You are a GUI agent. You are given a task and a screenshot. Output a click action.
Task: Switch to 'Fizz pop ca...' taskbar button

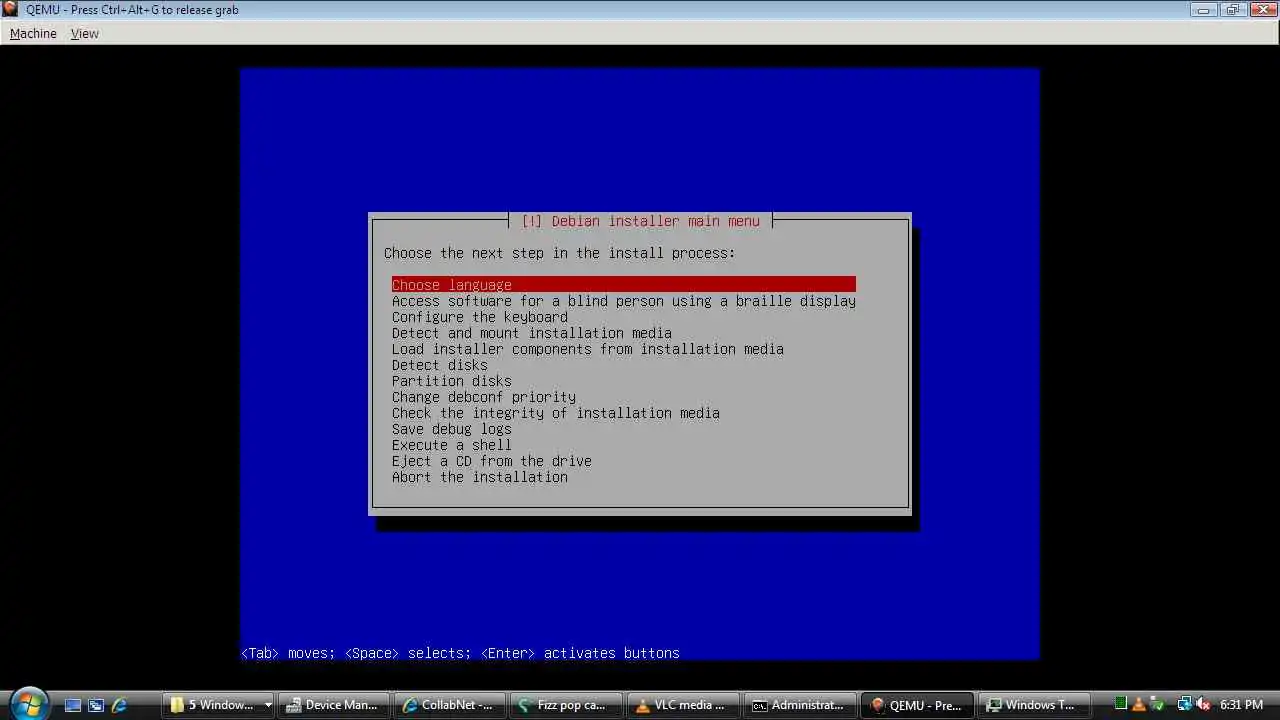click(566, 705)
